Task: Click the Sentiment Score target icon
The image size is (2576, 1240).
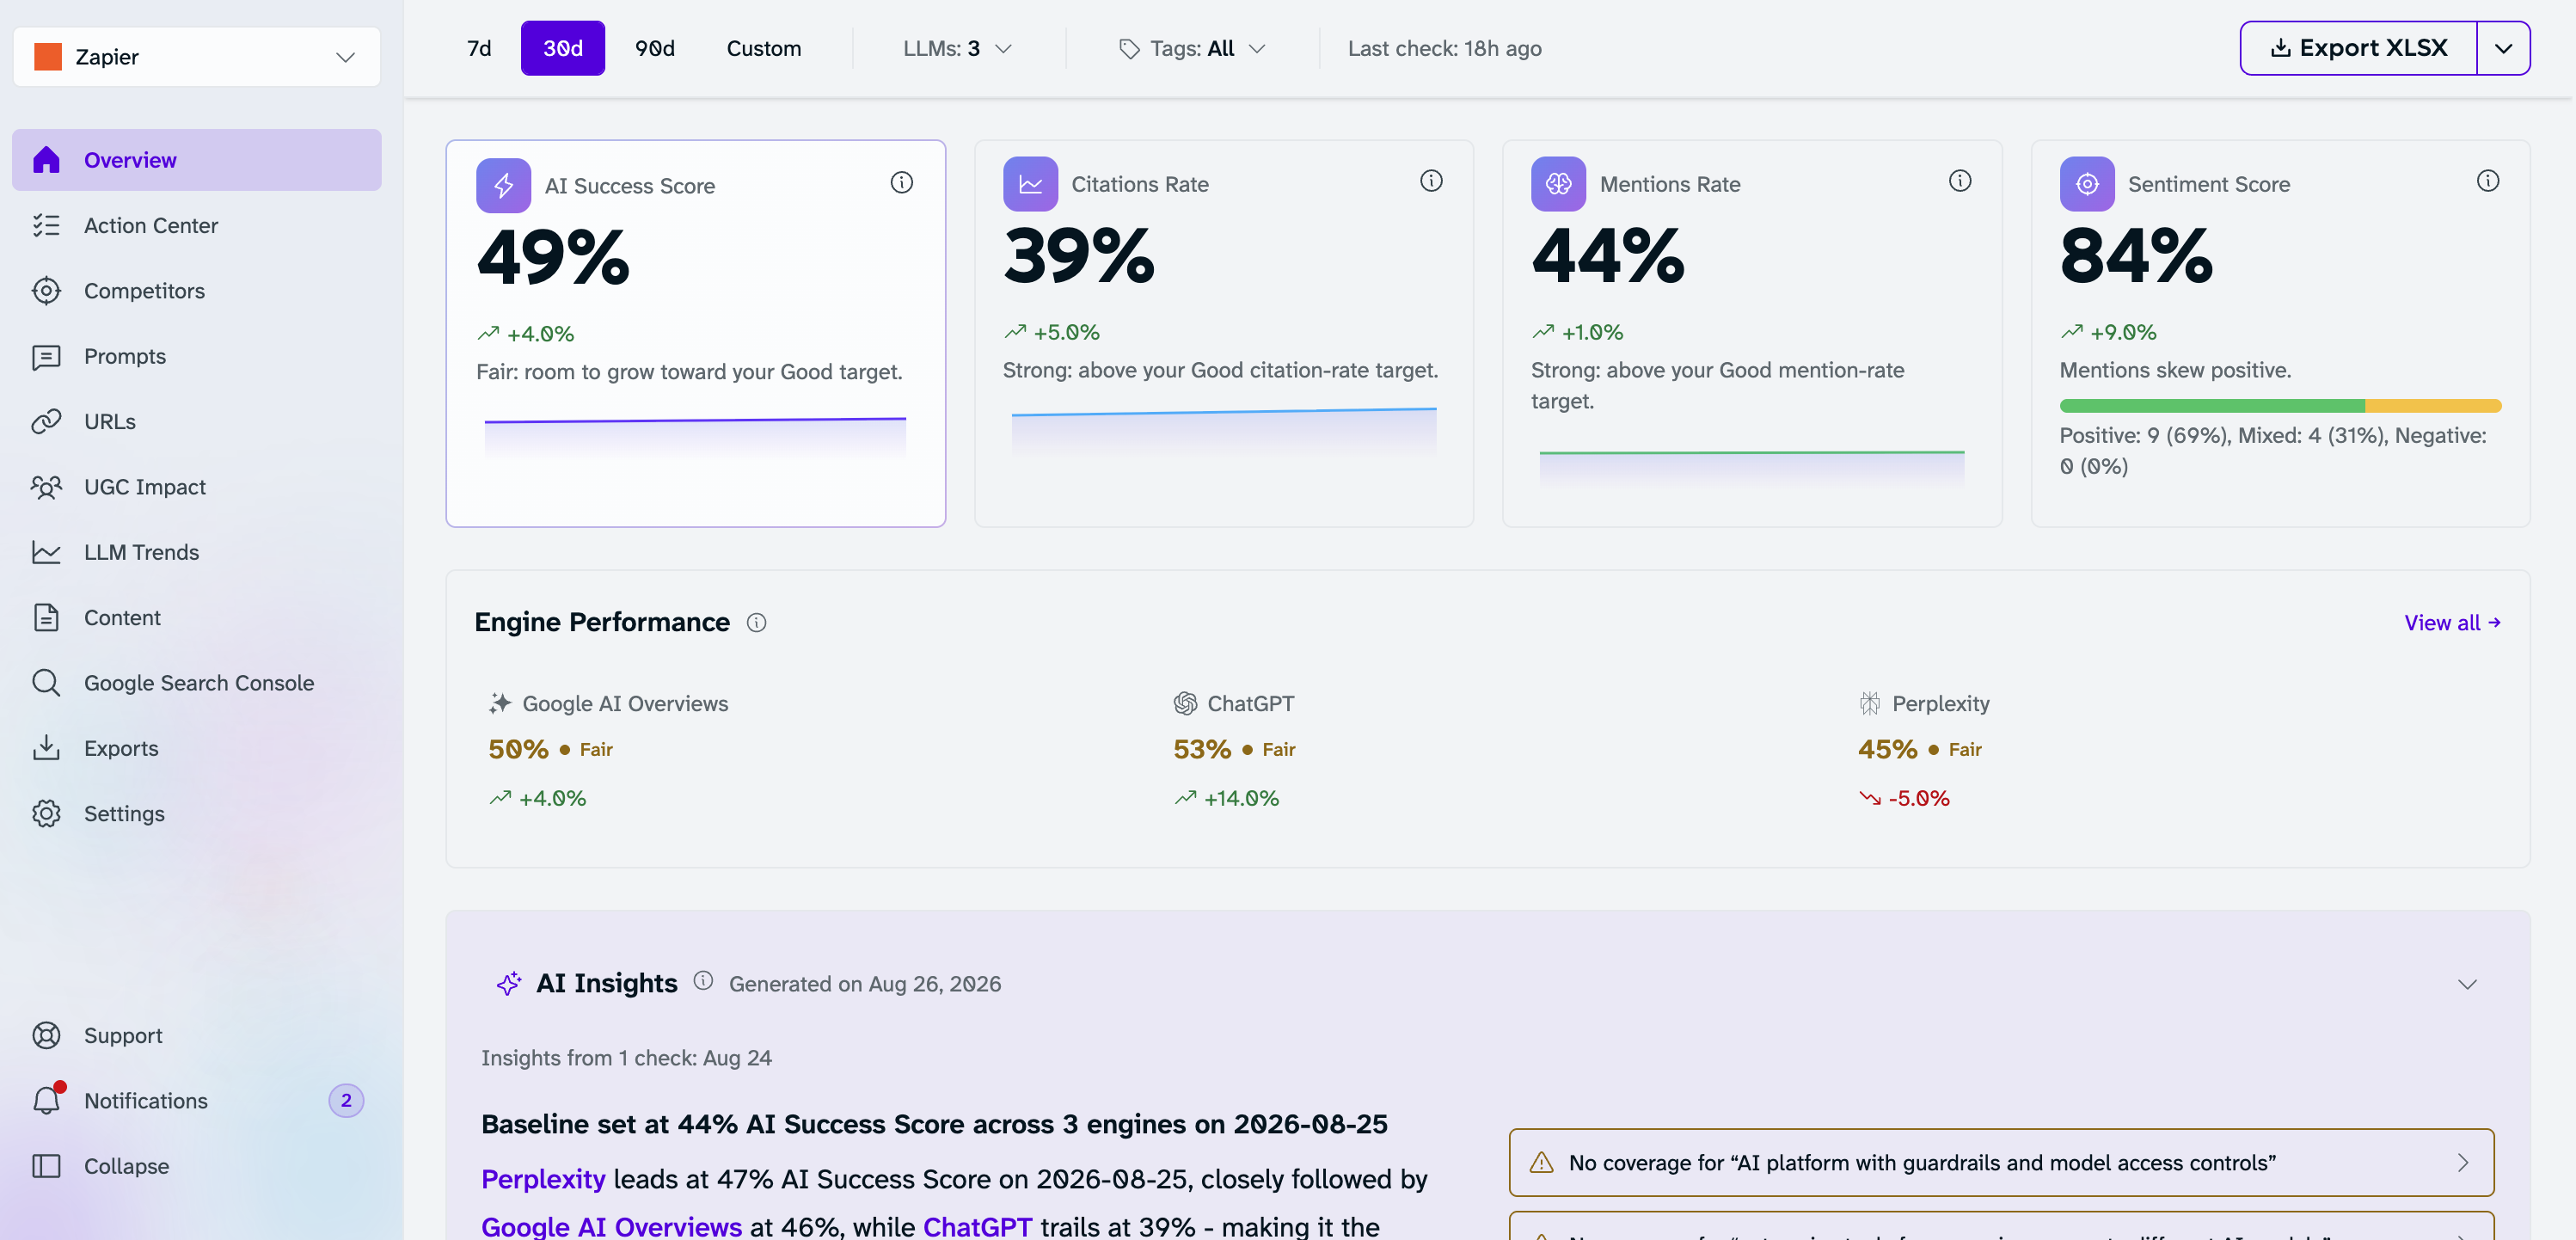Action: (2087, 184)
